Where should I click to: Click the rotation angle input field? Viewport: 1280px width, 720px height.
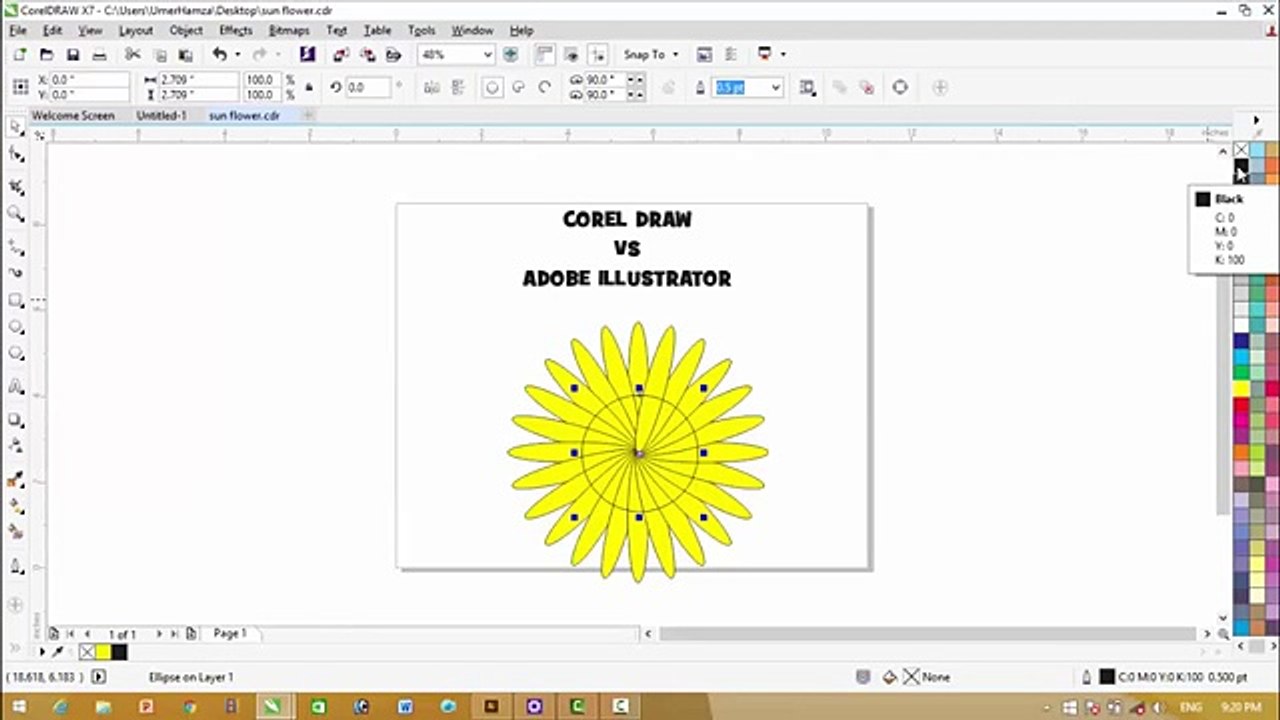(x=368, y=88)
